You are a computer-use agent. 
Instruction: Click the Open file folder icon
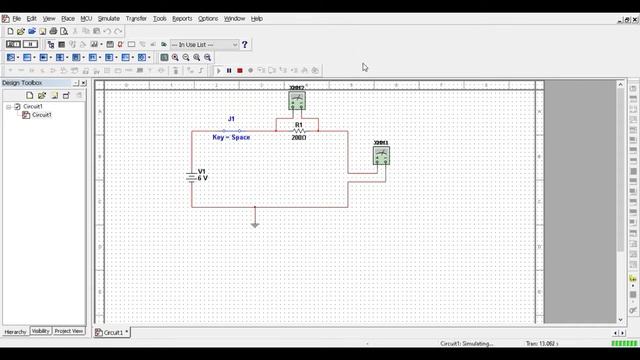(21, 31)
